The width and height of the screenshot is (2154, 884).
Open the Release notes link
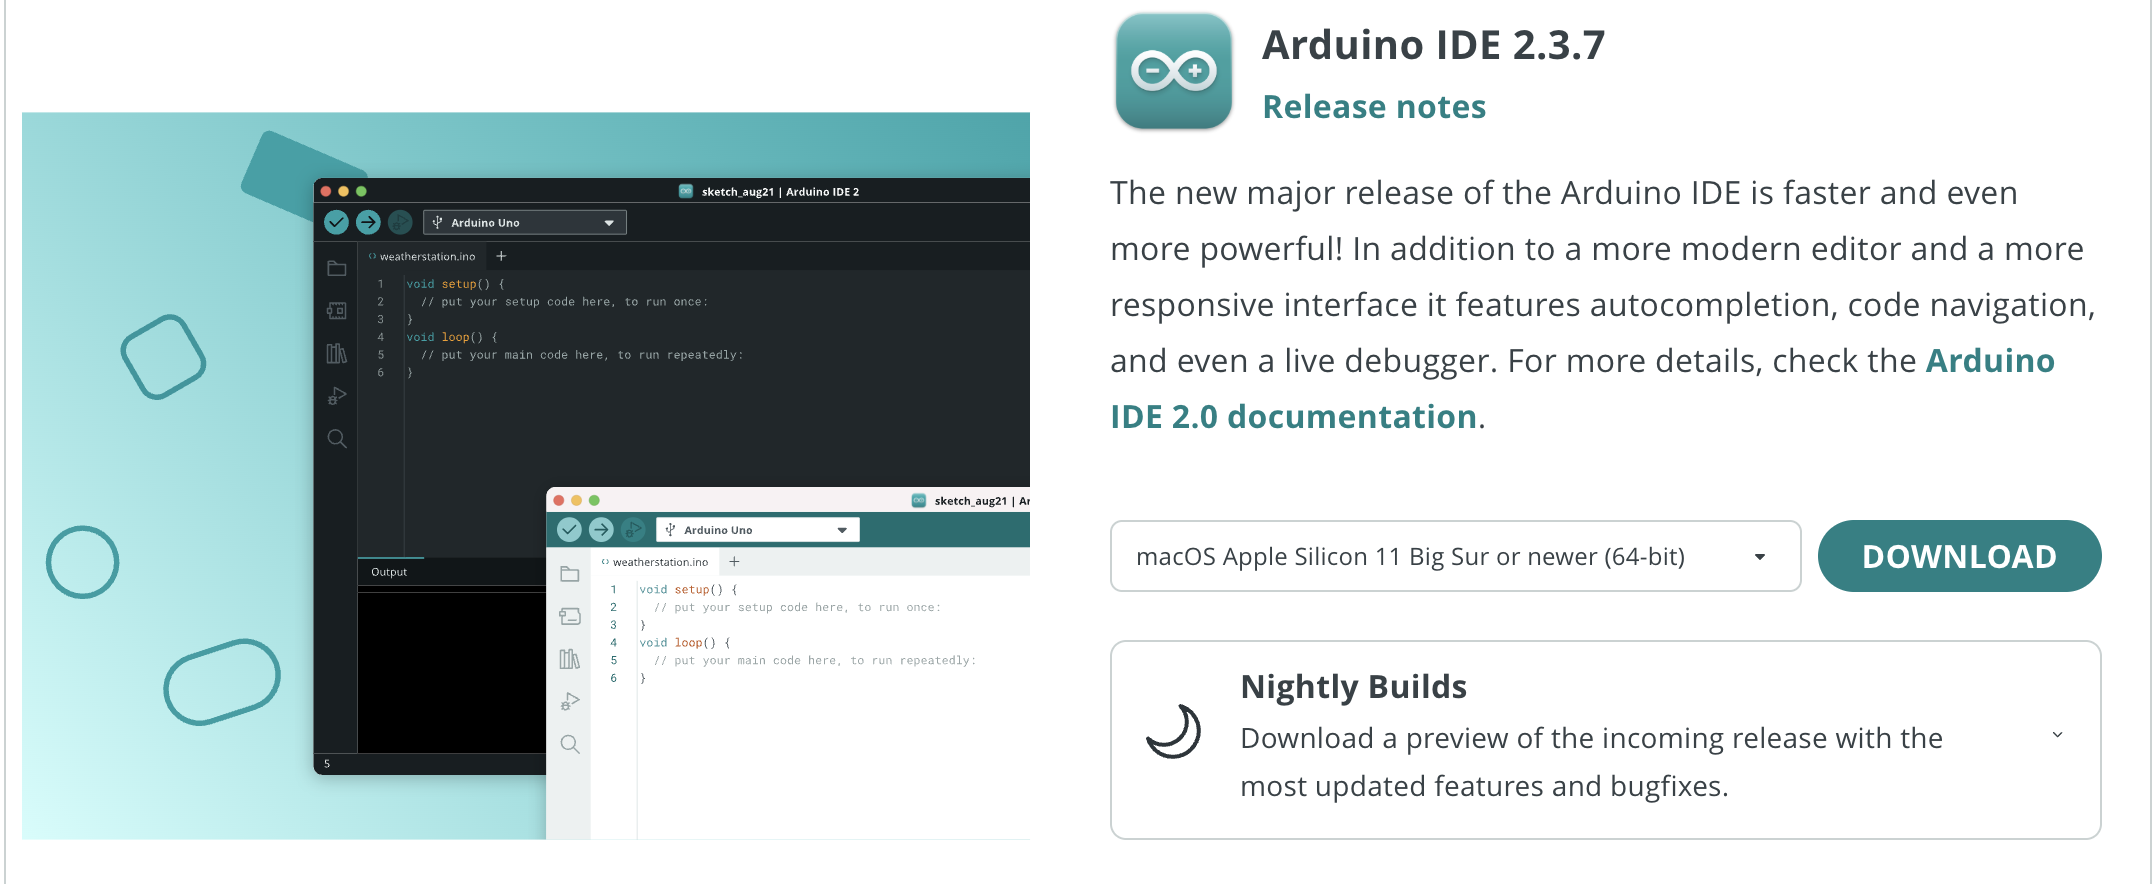tap(1374, 107)
